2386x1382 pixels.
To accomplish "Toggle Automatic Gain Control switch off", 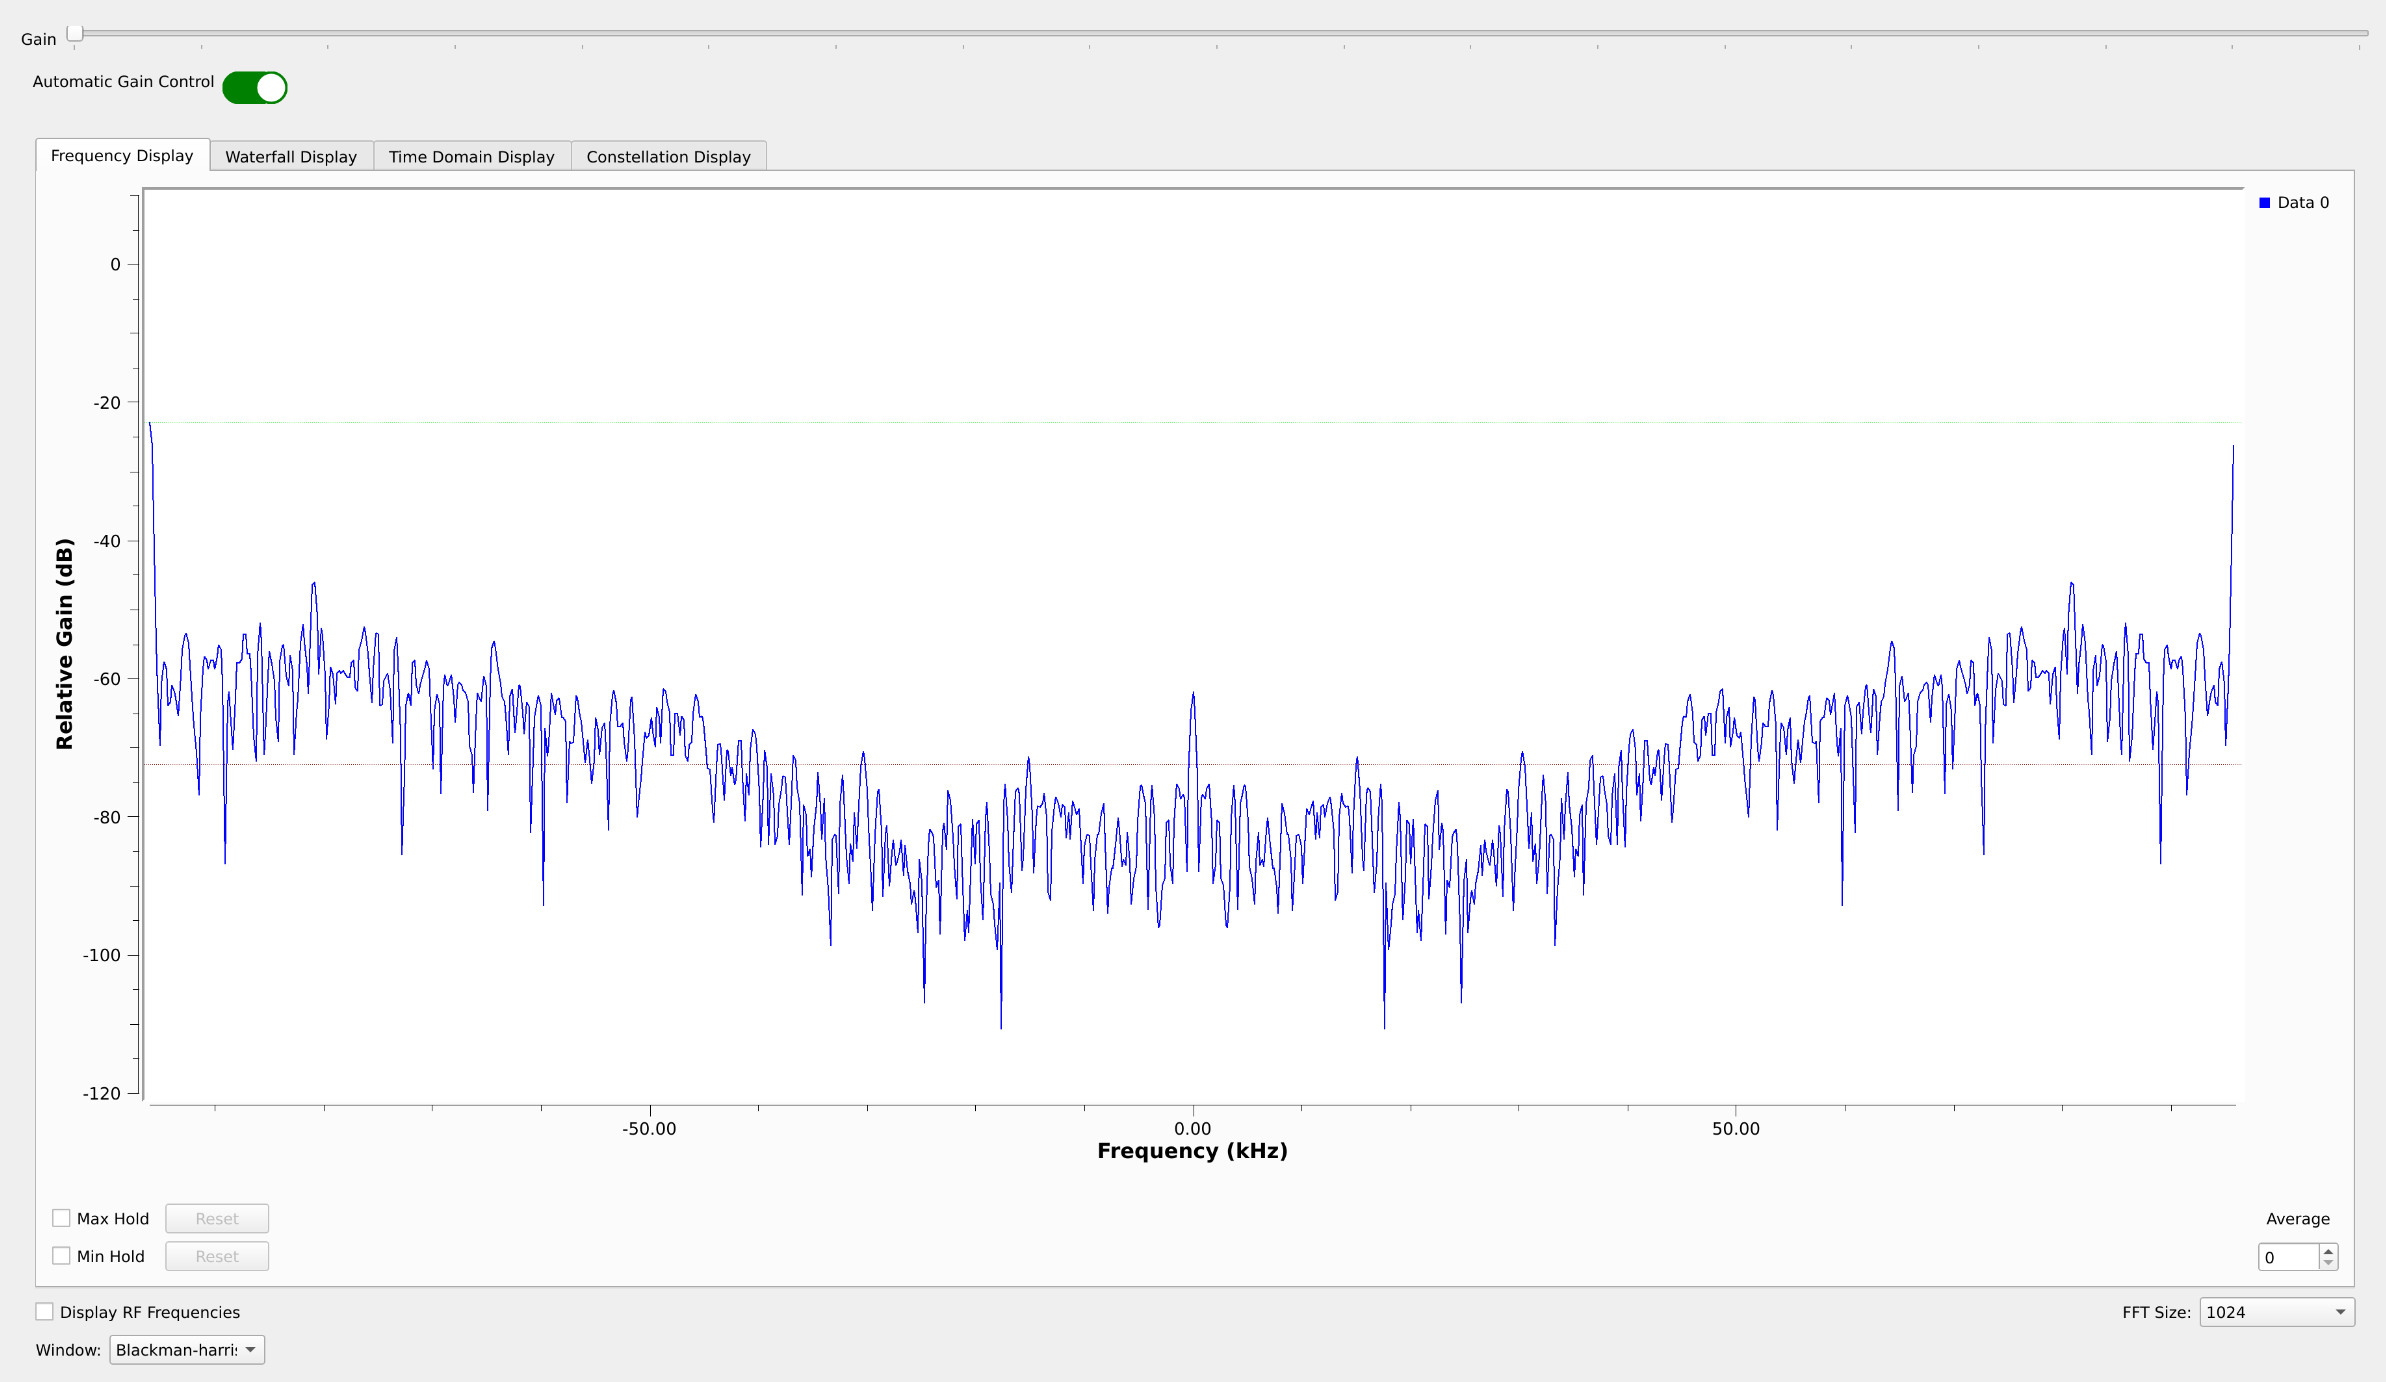I will 255,88.
